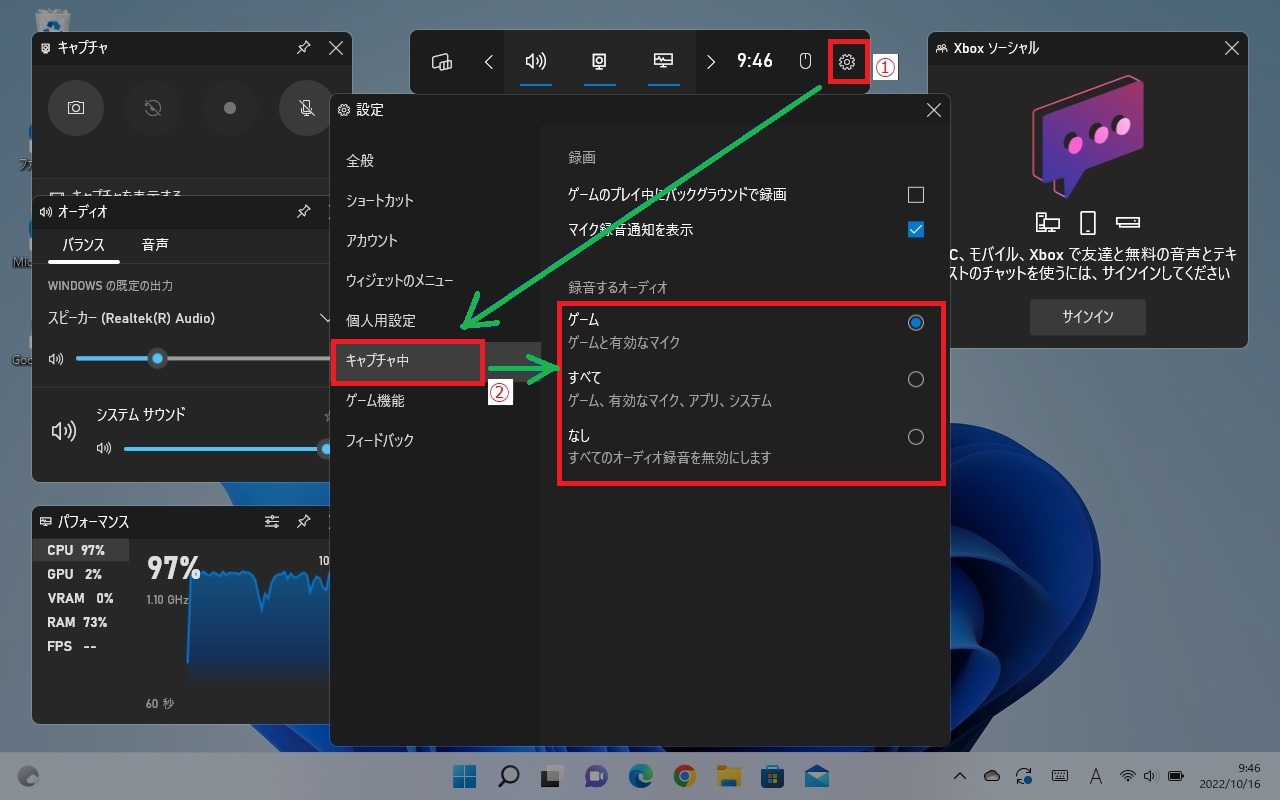This screenshot has width=1280, height=800.
Task: Close the Xbox ソーシャル widget
Action: [x=1232, y=48]
